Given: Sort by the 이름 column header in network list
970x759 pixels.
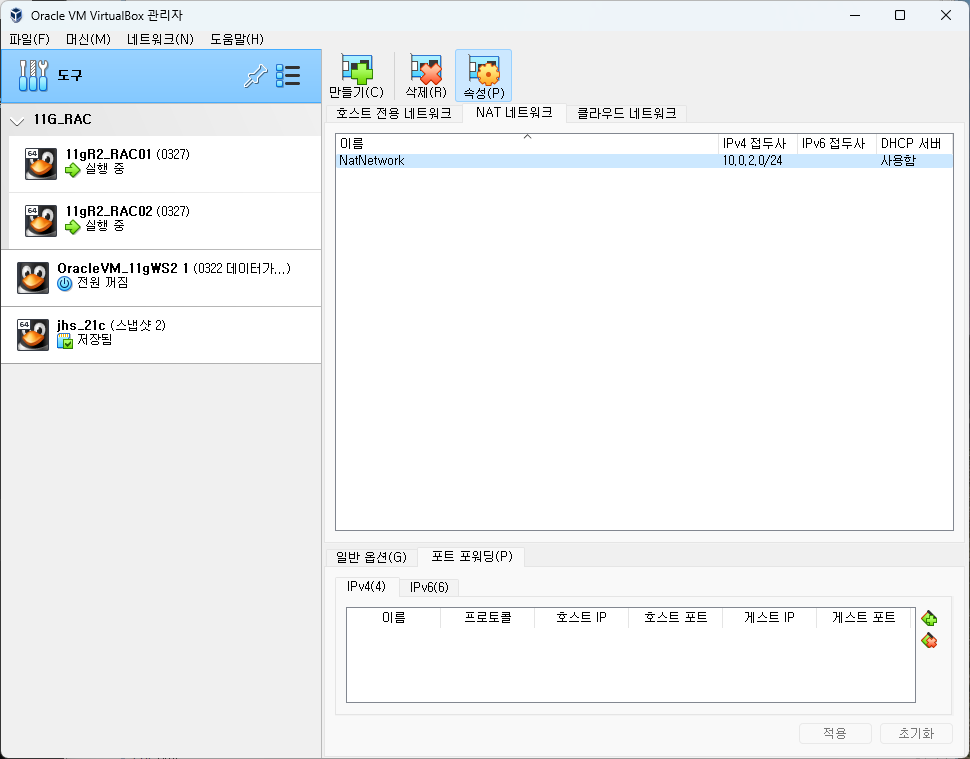Looking at the screenshot, I should tap(527, 144).
